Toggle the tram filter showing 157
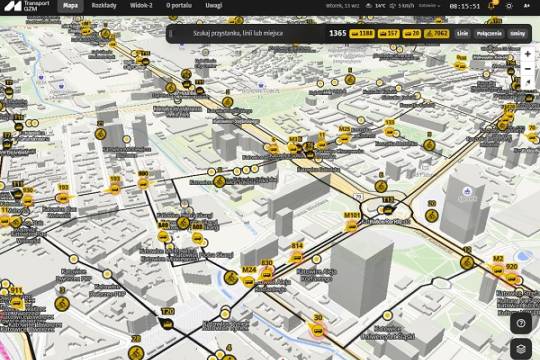 tap(389, 34)
